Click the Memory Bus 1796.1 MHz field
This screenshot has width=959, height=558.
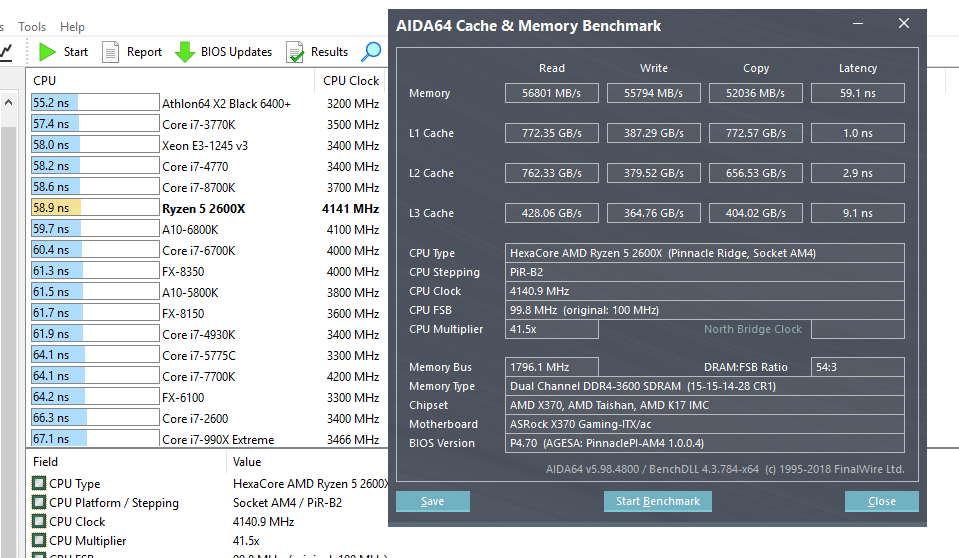pos(552,367)
